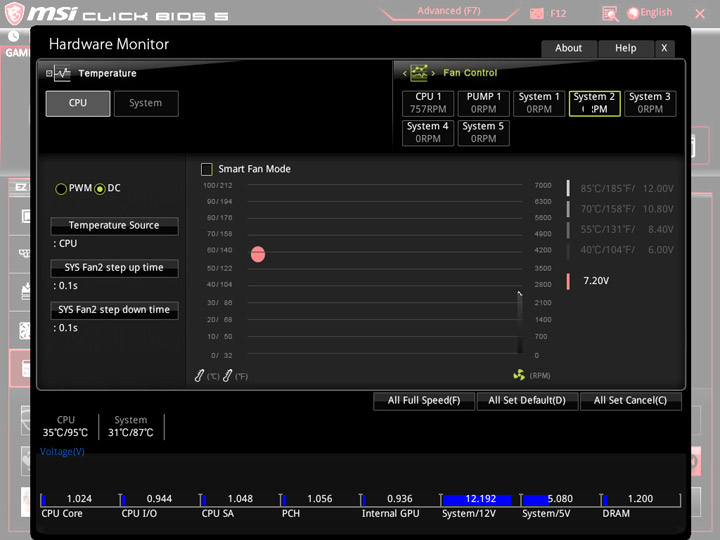Select the PUMP 1 fan tab

tap(484, 103)
